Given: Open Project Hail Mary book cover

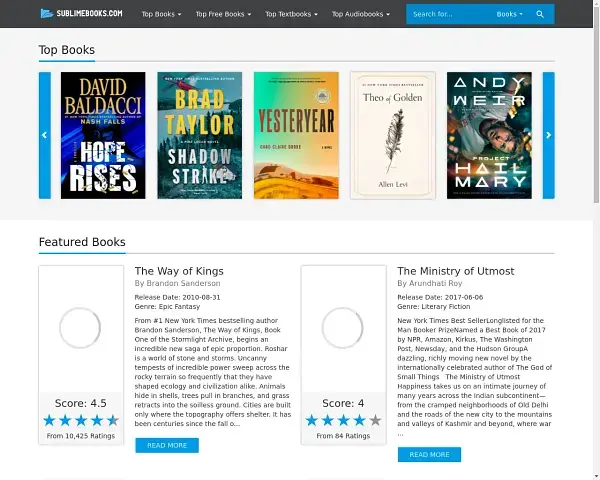Looking at the screenshot, I should tap(488, 135).
